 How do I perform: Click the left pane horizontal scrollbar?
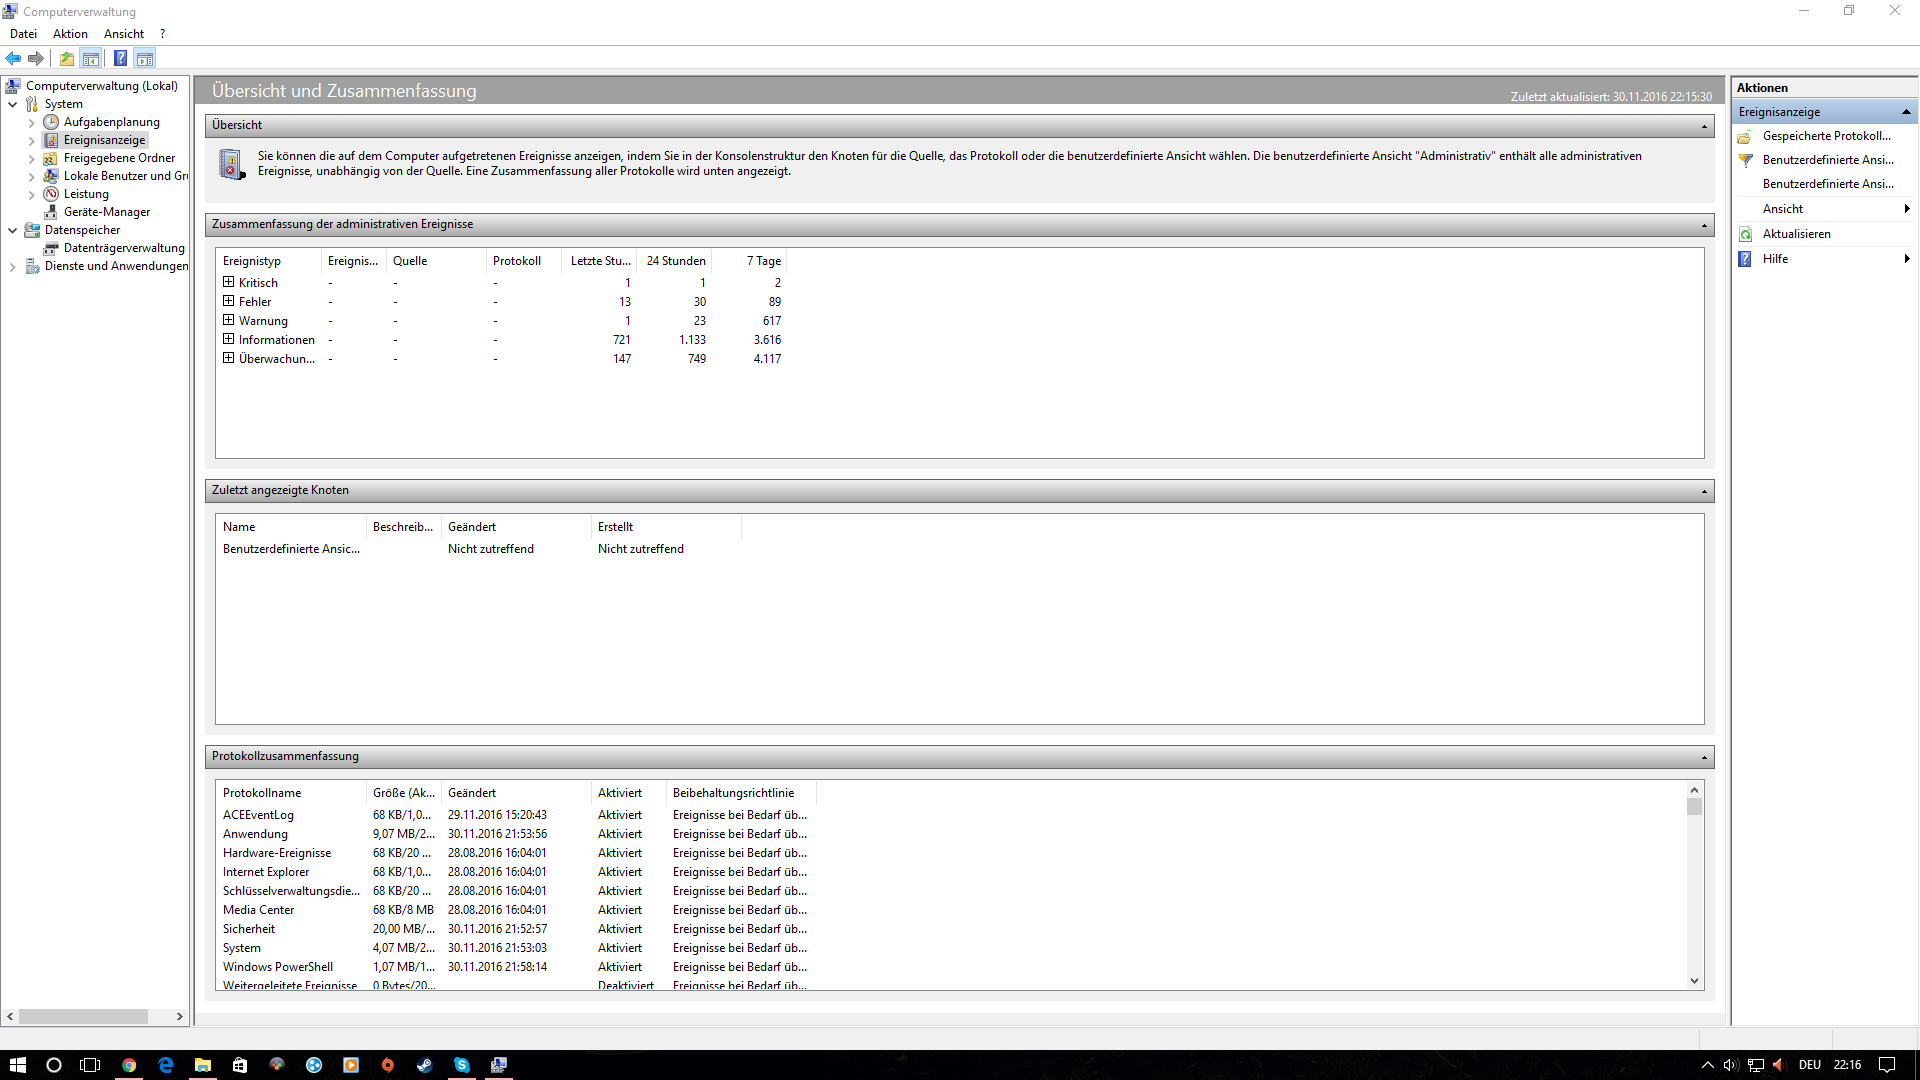tap(84, 1016)
